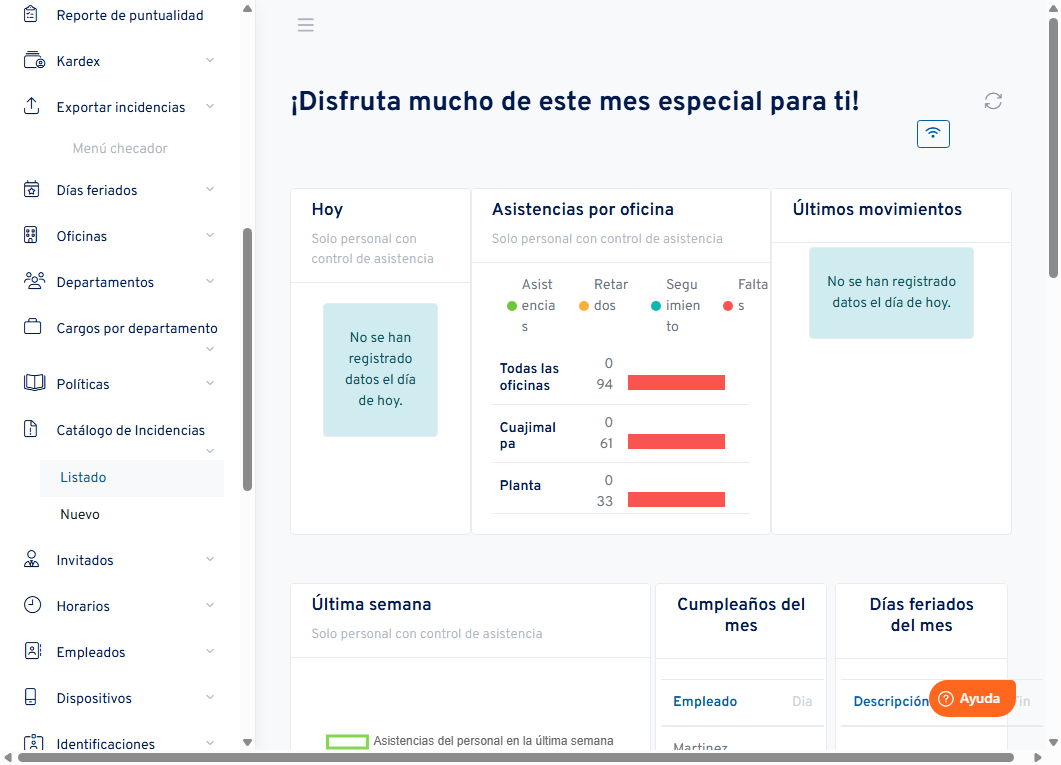Expand the Dispositivos chevron
The image size is (1061, 765).
click(x=210, y=697)
